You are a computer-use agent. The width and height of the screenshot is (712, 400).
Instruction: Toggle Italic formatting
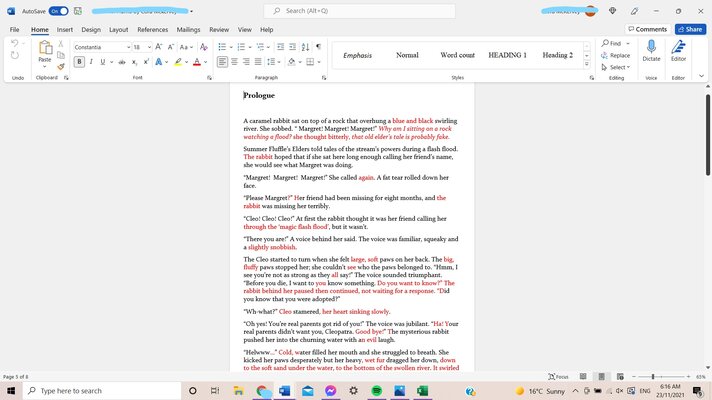pos(91,62)
